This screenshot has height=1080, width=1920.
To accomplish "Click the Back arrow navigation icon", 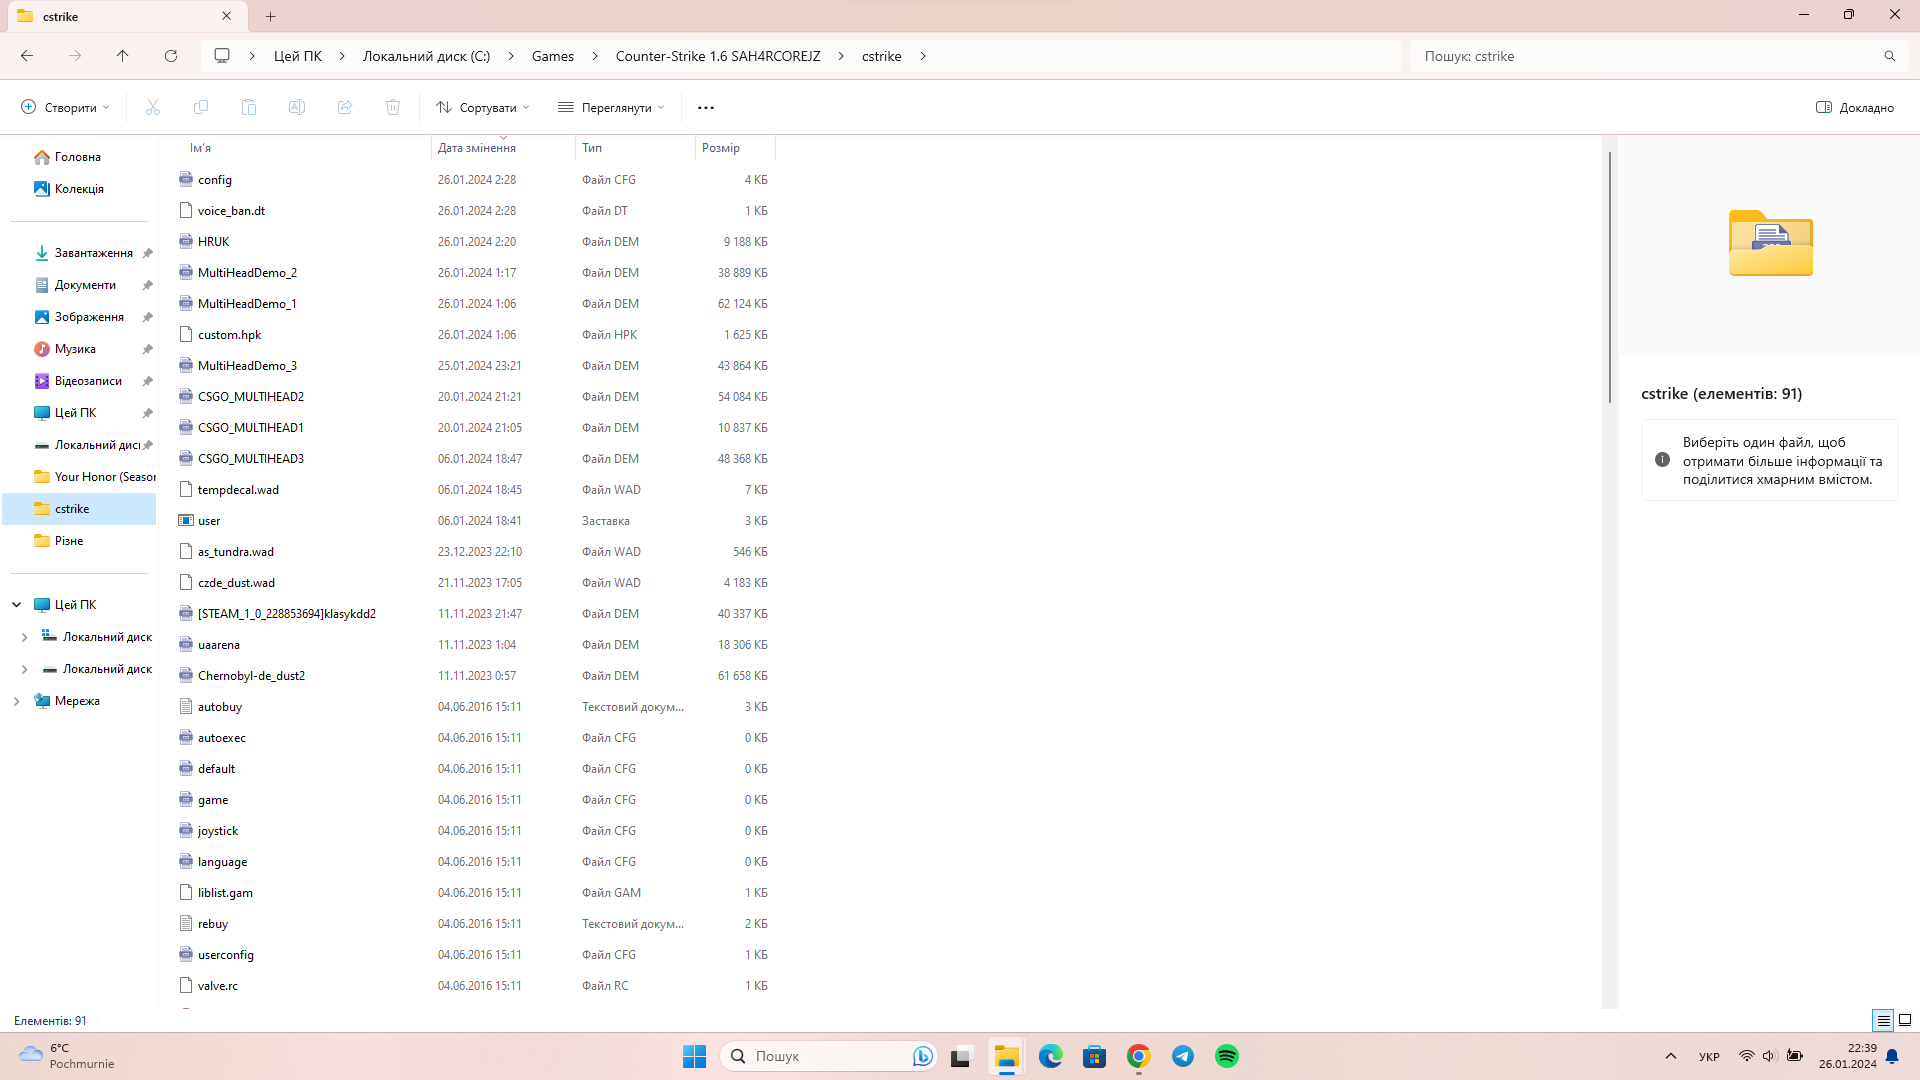I will click(27, 56).
